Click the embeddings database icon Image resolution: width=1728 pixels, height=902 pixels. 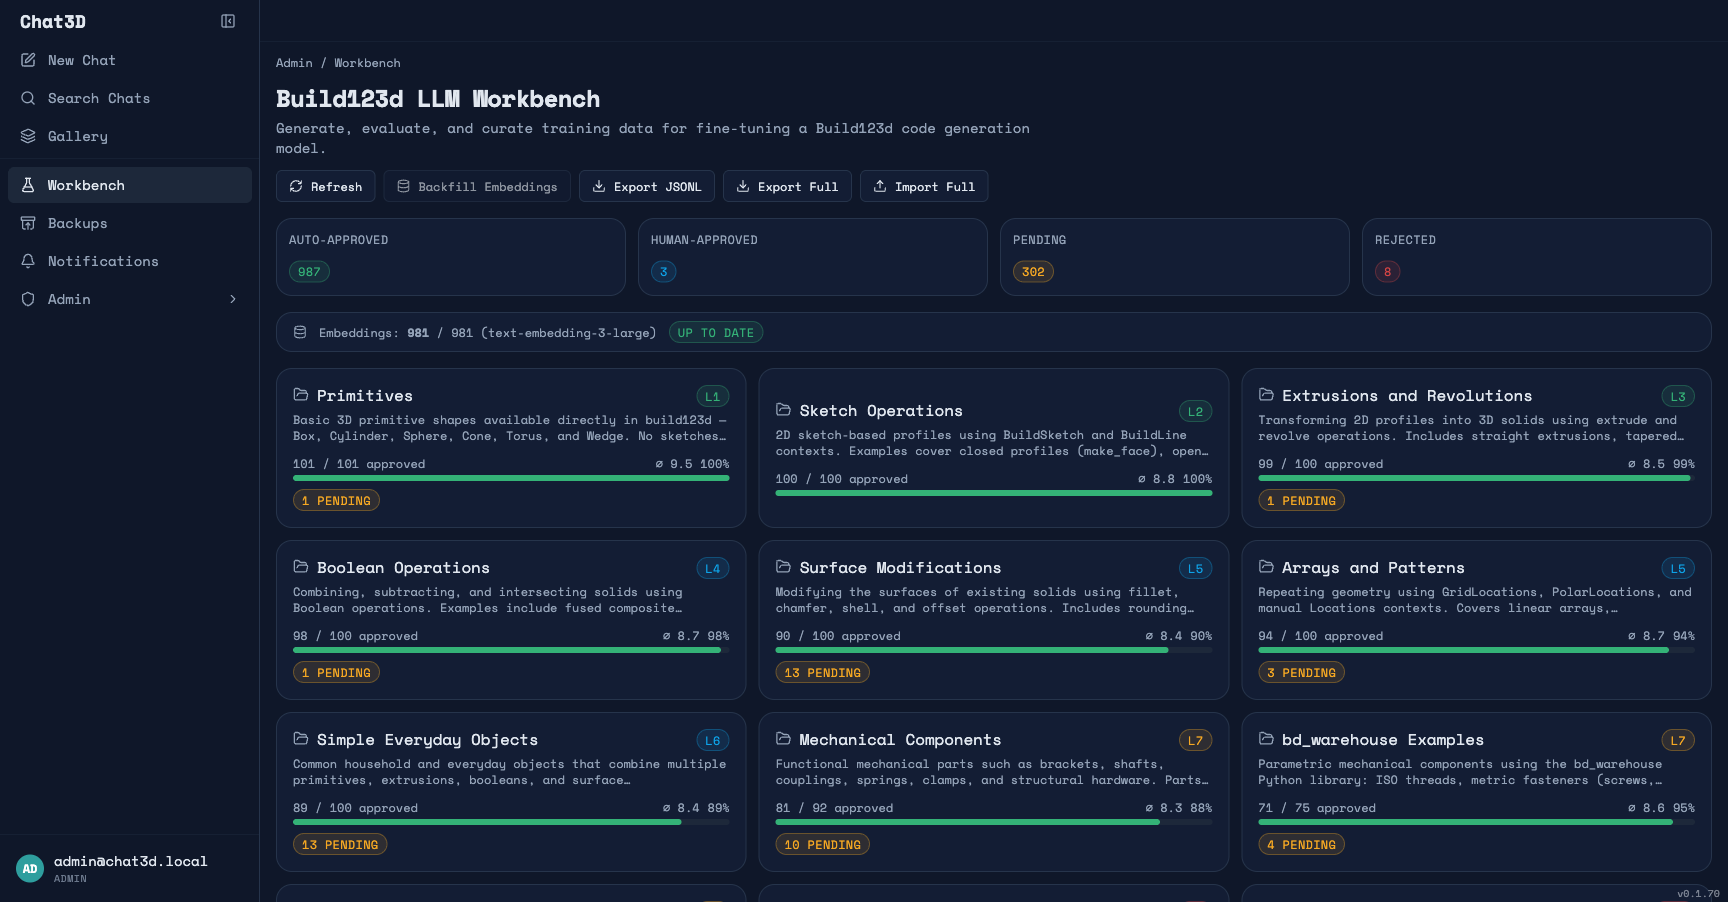tap(300, 332)
